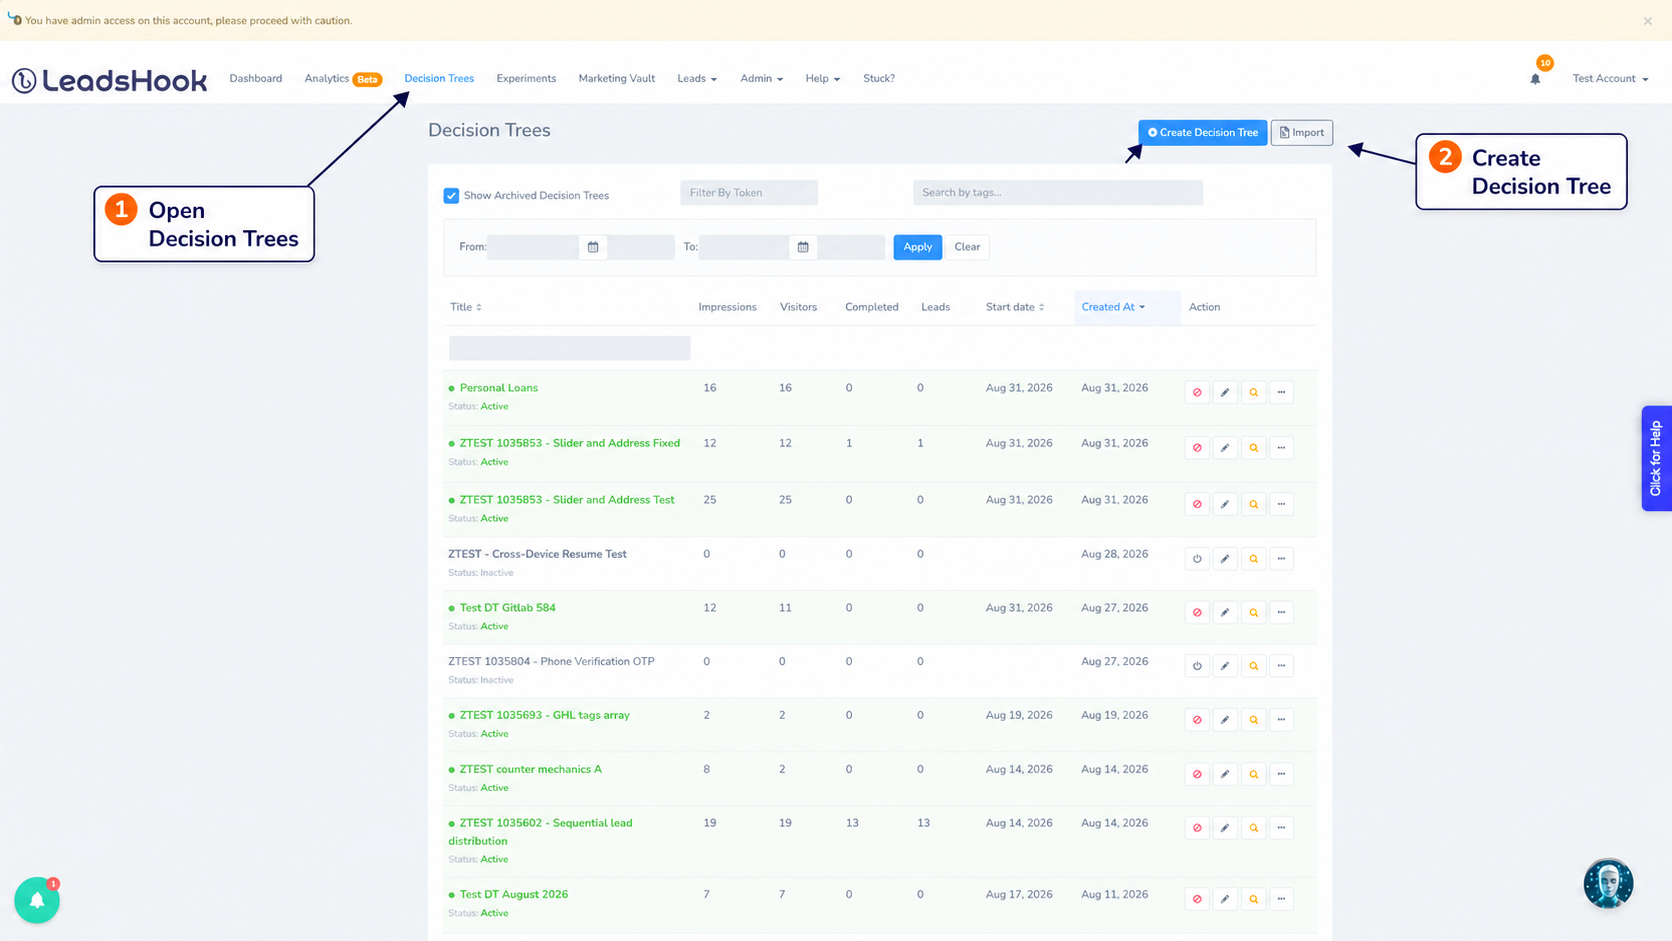Go to Dashboard
The width and height of the screenshot is (1672, 941).
(256, 78)
